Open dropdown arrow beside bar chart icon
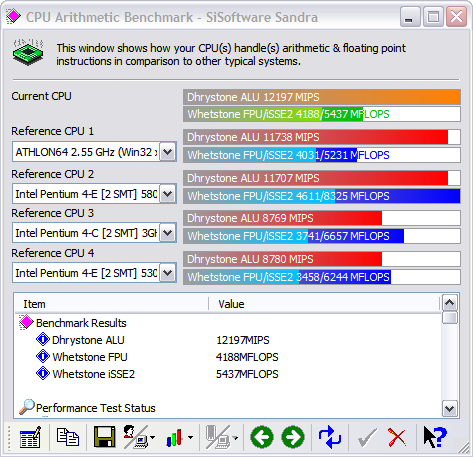This screenshot has height=457, width=473. (190, 437)
